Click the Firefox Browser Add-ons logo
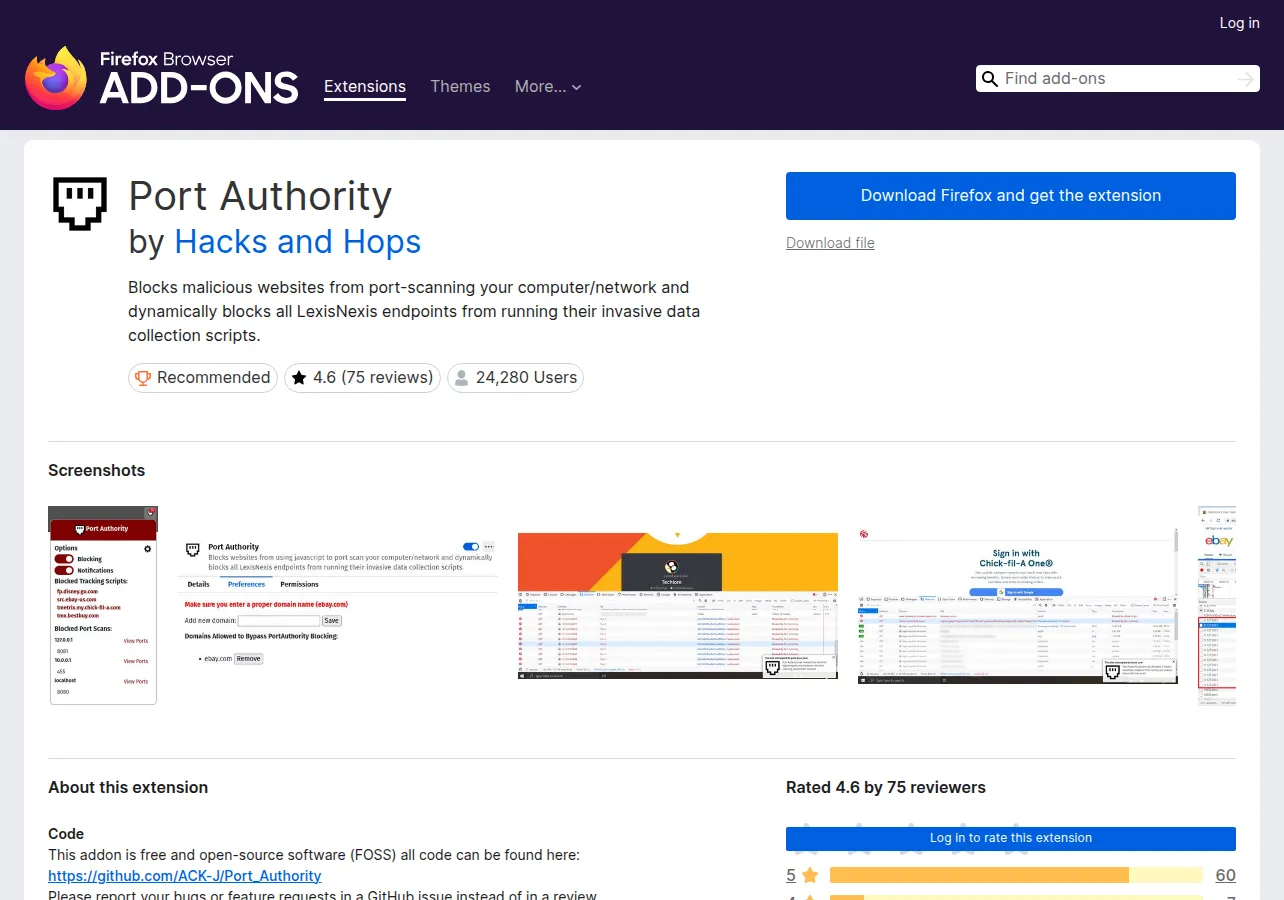The image size is (1284, 900). pyautogui.click(x=162, y=78)
